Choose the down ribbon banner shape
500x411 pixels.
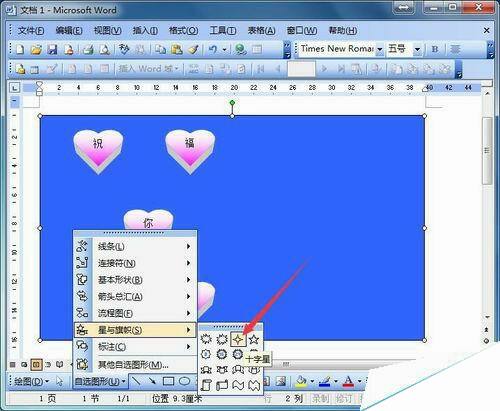click(222, 370)
